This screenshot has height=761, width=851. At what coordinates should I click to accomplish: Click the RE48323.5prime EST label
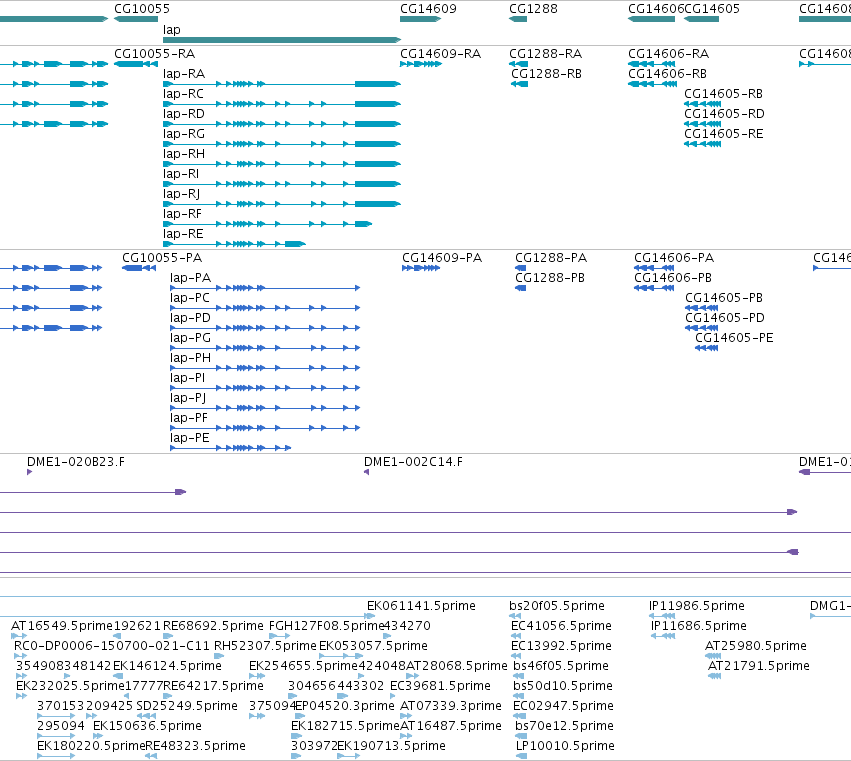pyautogui.click(x=195, y=746)
